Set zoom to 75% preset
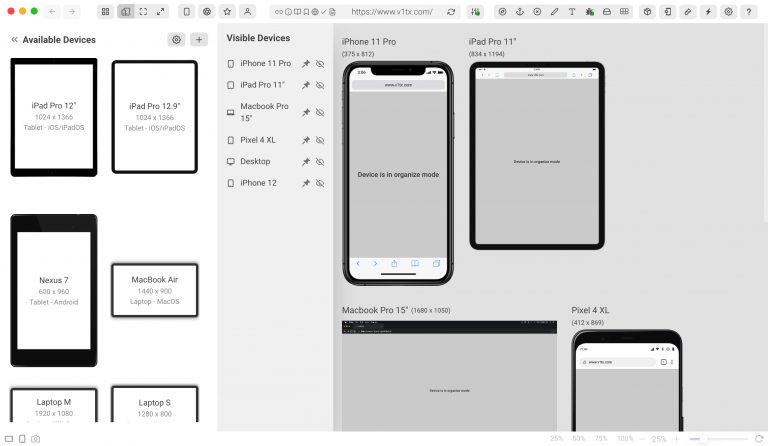The height and width of the screenshot is (446, 768). 600,439
